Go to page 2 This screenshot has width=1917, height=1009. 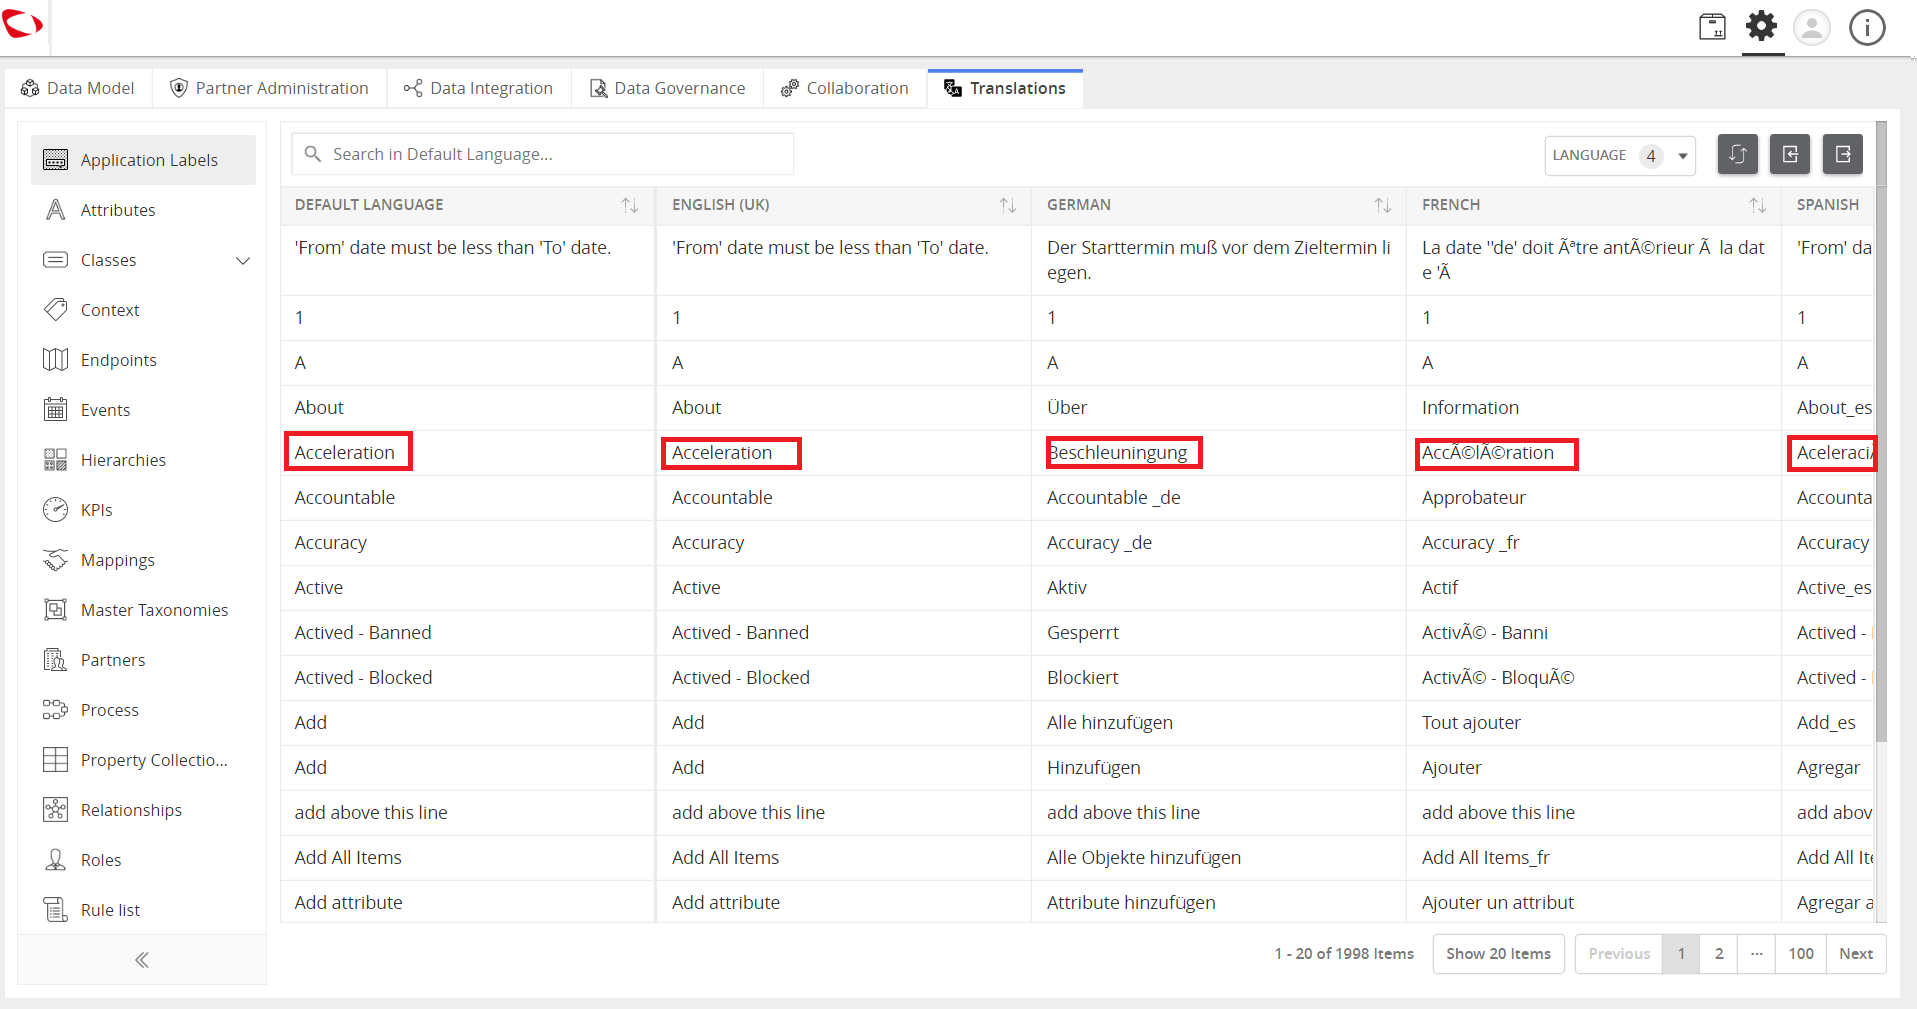pos(1719,954)
